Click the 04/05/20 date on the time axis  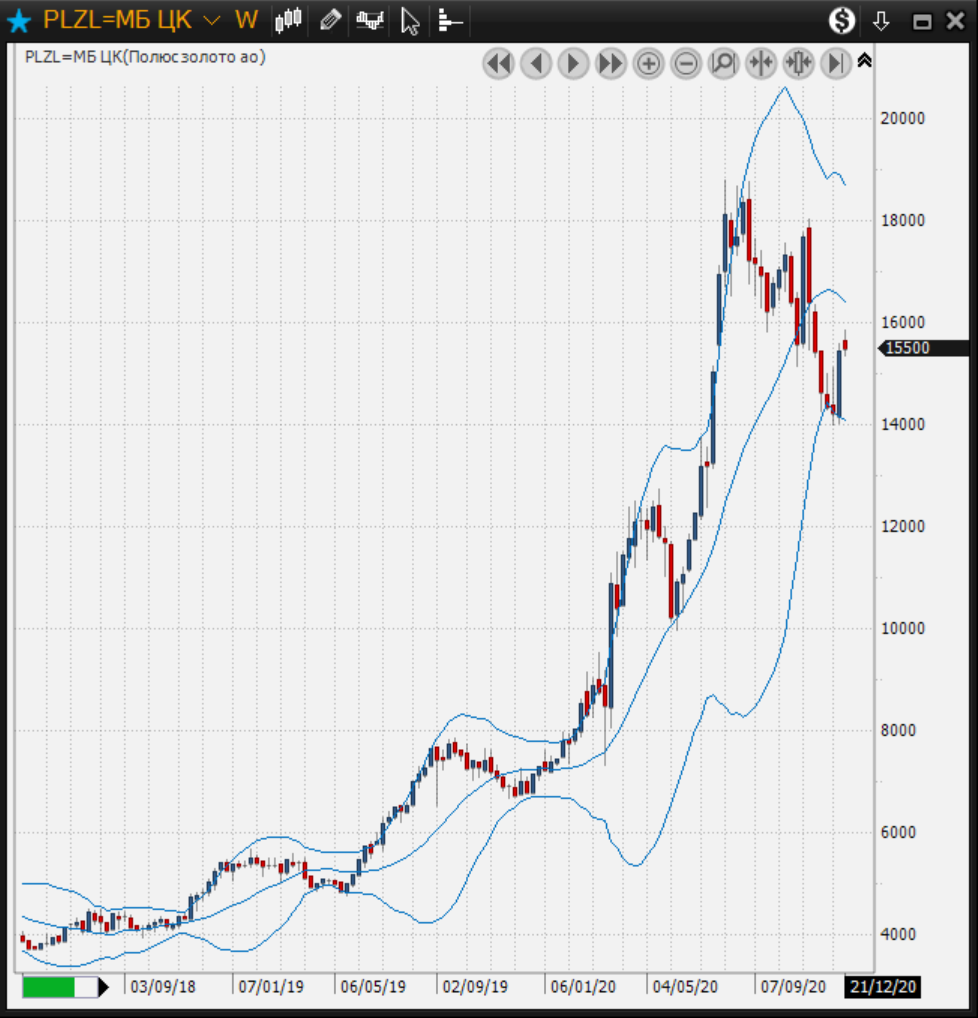[x=684, y=987]
